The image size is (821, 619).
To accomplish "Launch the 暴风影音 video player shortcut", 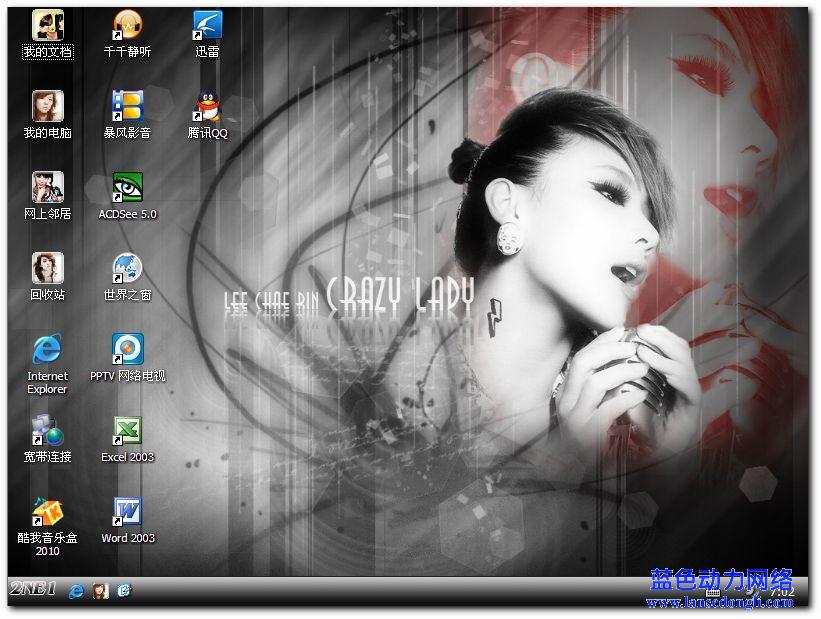I will click(127, 106).
